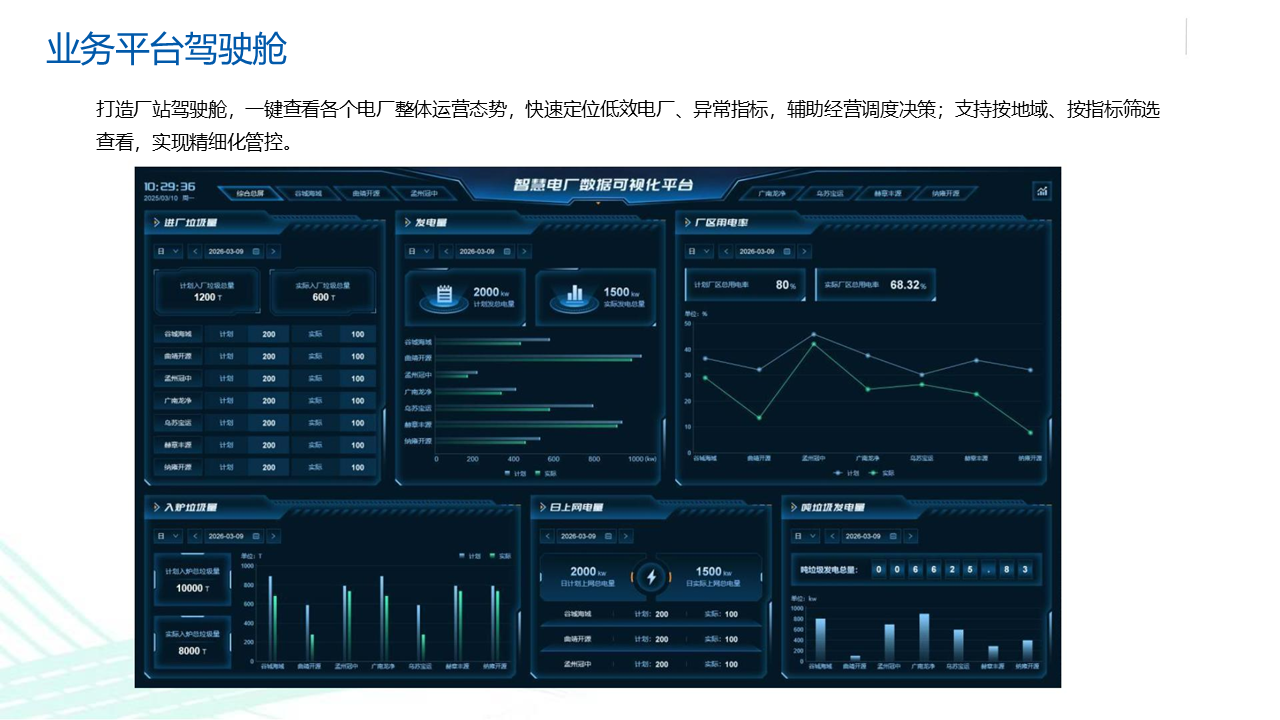
Task: Open the 日 period dropdown in 进厂垃圾量
Action: [168, 252]
